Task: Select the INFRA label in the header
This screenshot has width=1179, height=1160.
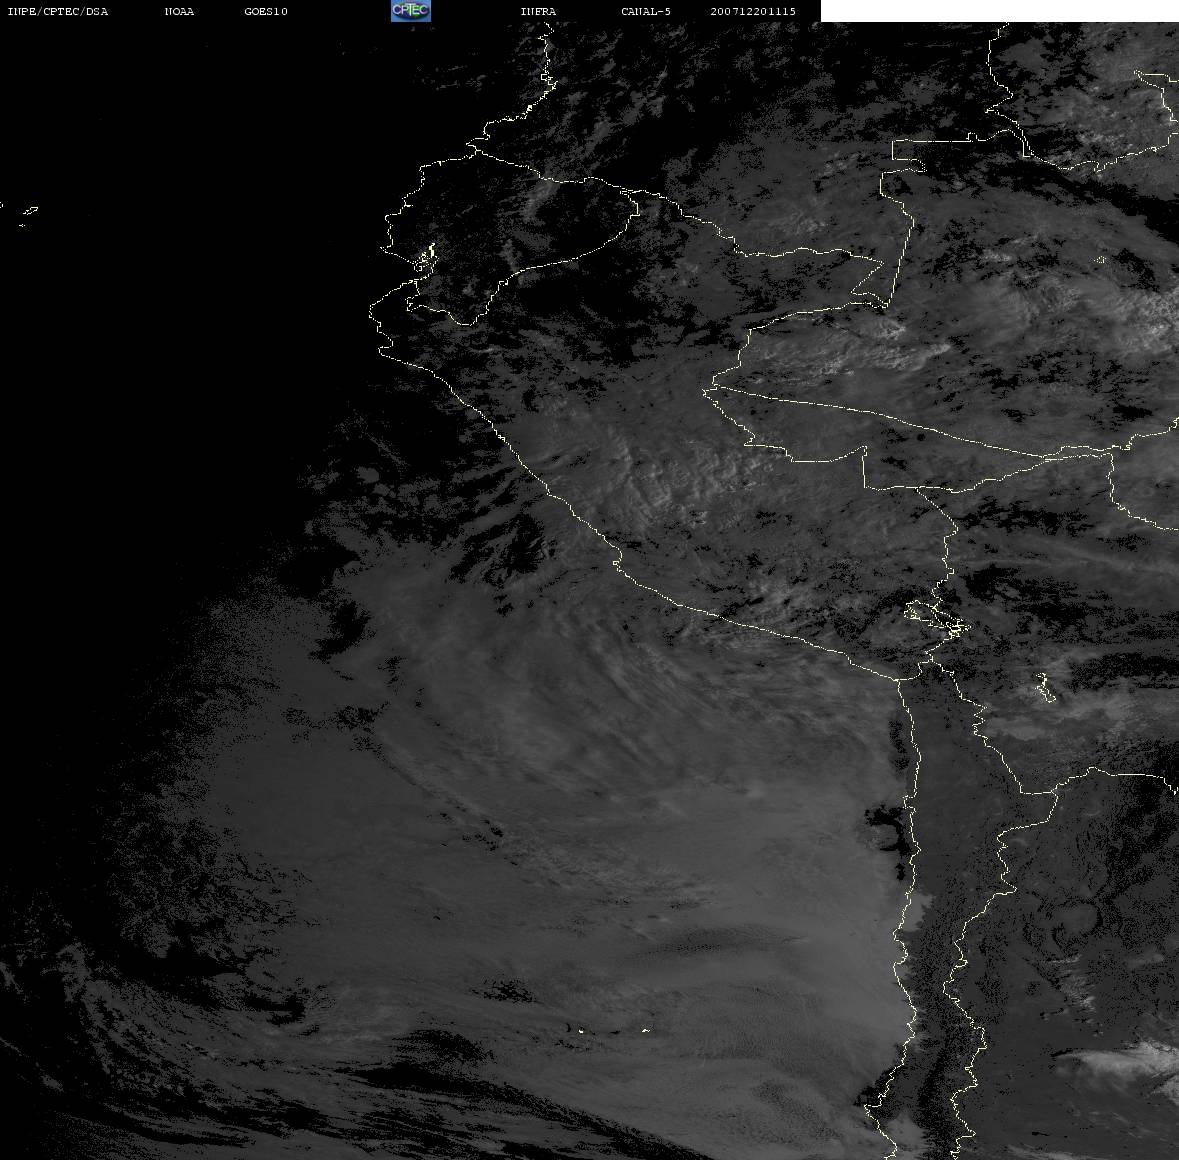Action: pyautogui.click(x=538, y=12)
